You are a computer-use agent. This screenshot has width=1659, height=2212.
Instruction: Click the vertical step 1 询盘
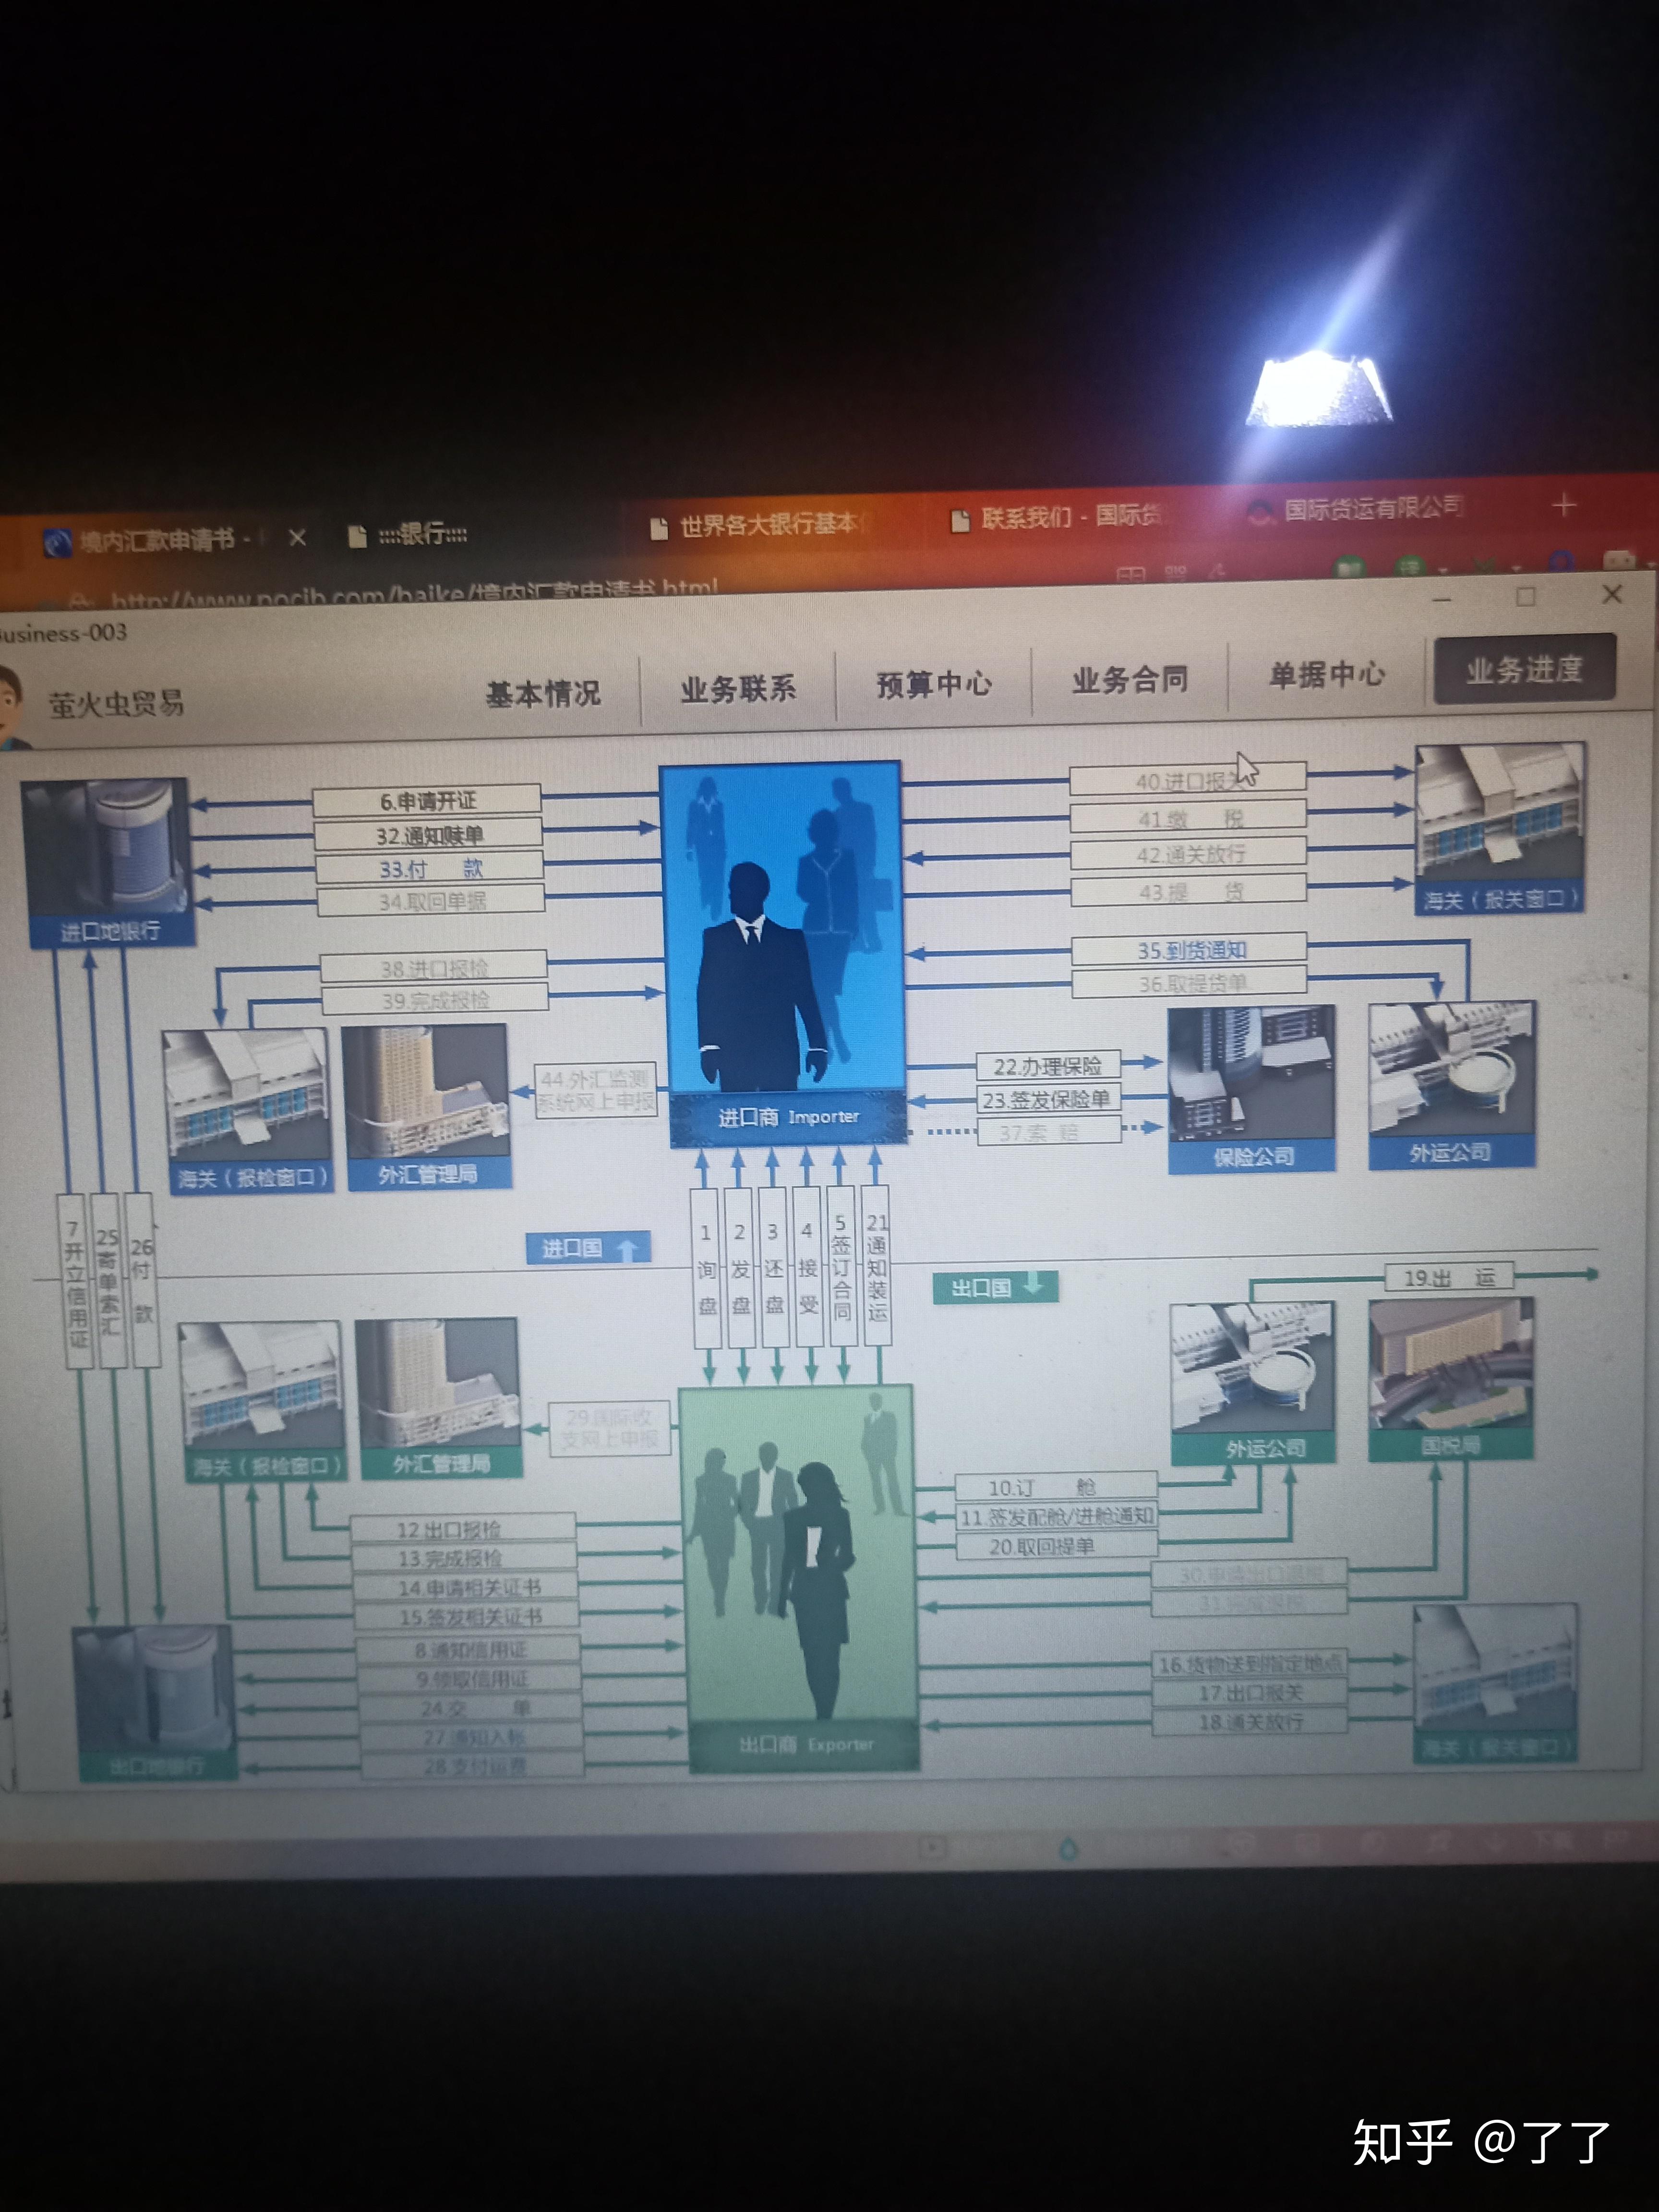click(x=706, y=1267)
